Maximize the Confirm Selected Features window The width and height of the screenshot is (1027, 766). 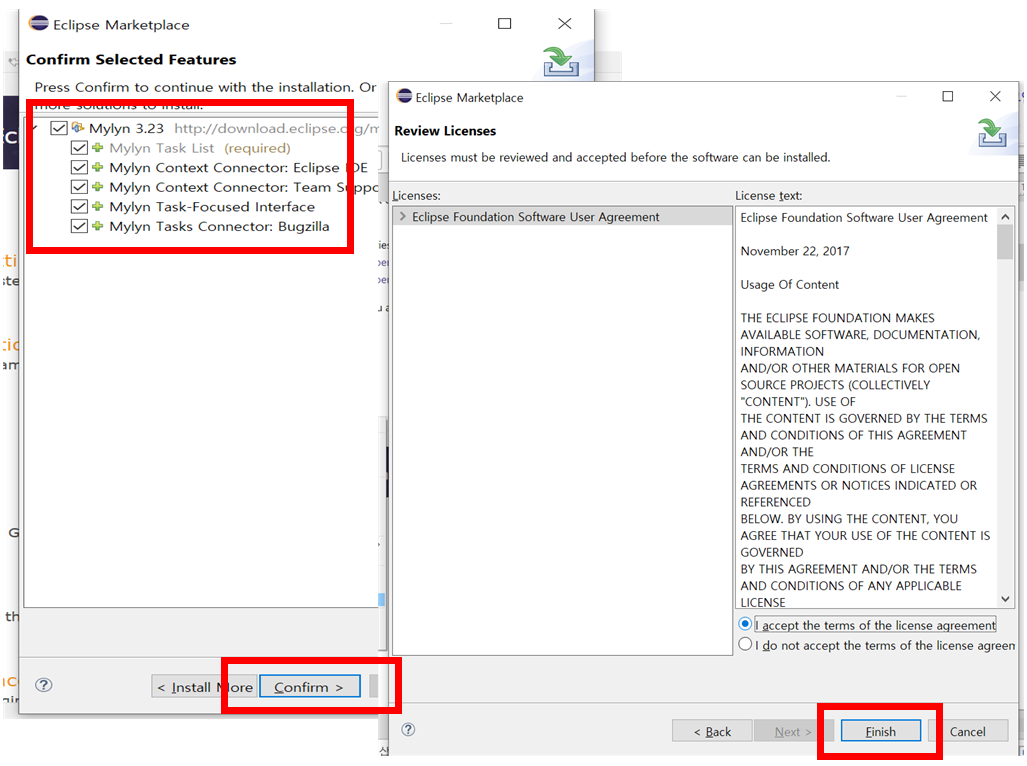(x=504, y=24)
